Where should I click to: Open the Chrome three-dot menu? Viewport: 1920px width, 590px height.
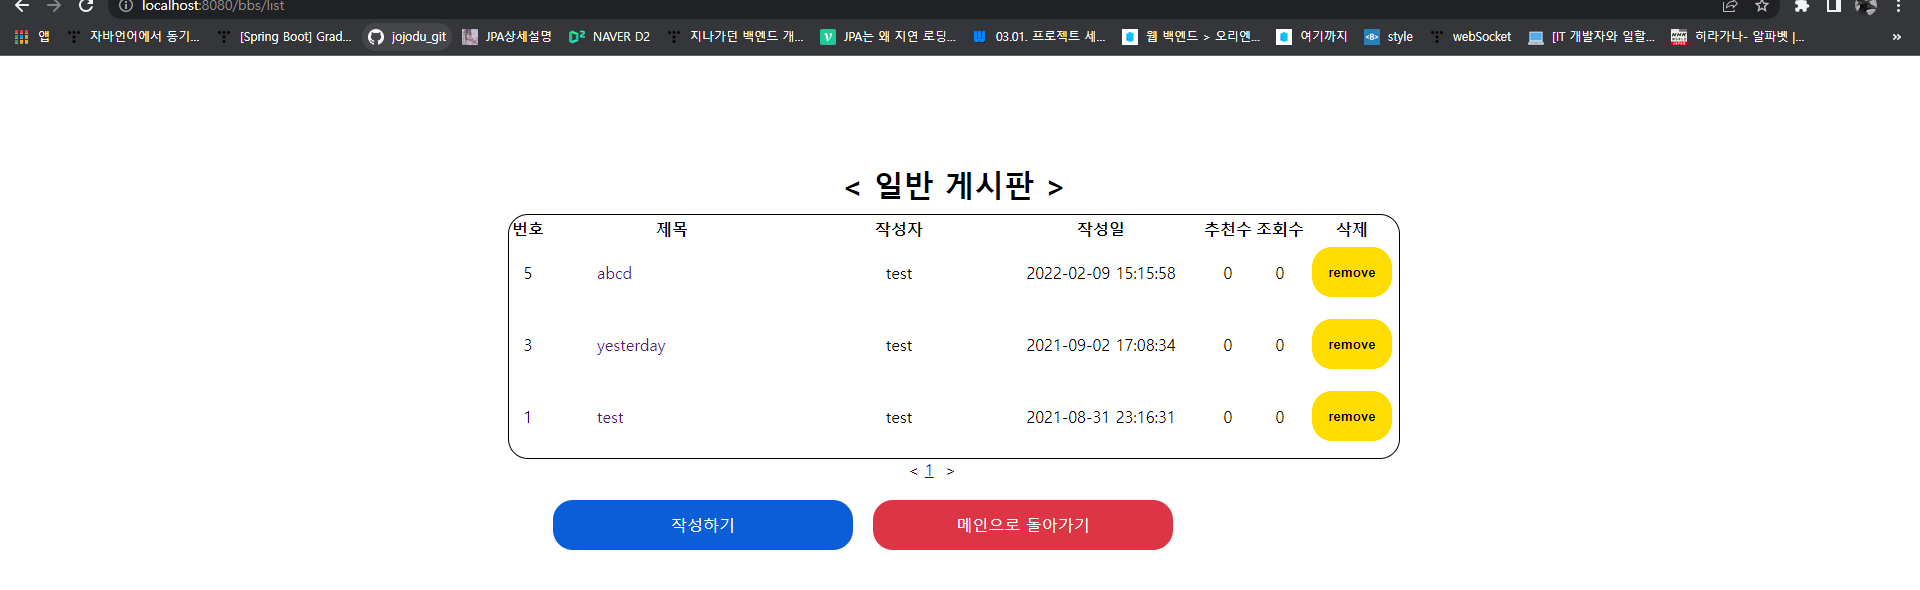(x=1898, y=6)
